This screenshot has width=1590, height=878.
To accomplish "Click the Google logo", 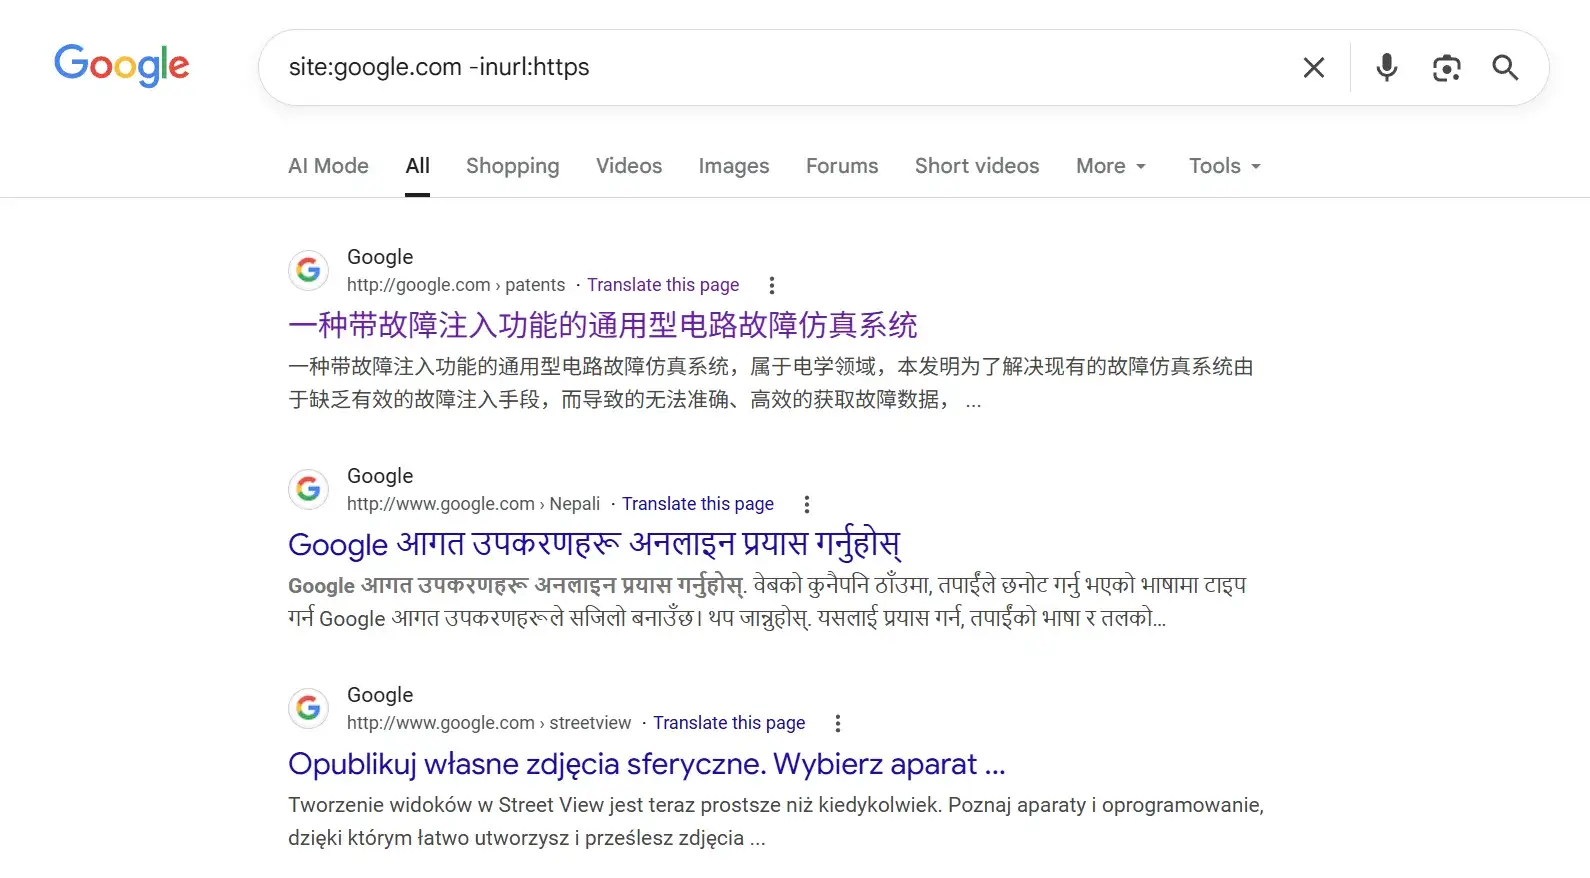I will pyautogui.click(x=121, y=65).
